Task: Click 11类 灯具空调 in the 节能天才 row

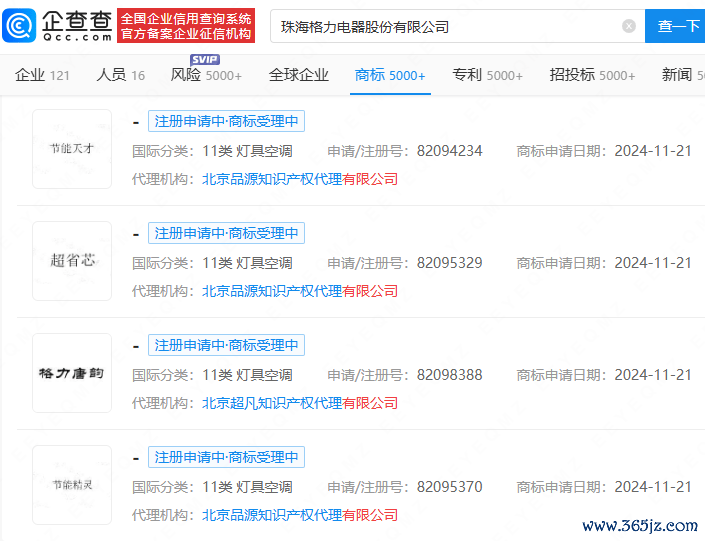Action: pyautogui.click(x=247, y=151)
